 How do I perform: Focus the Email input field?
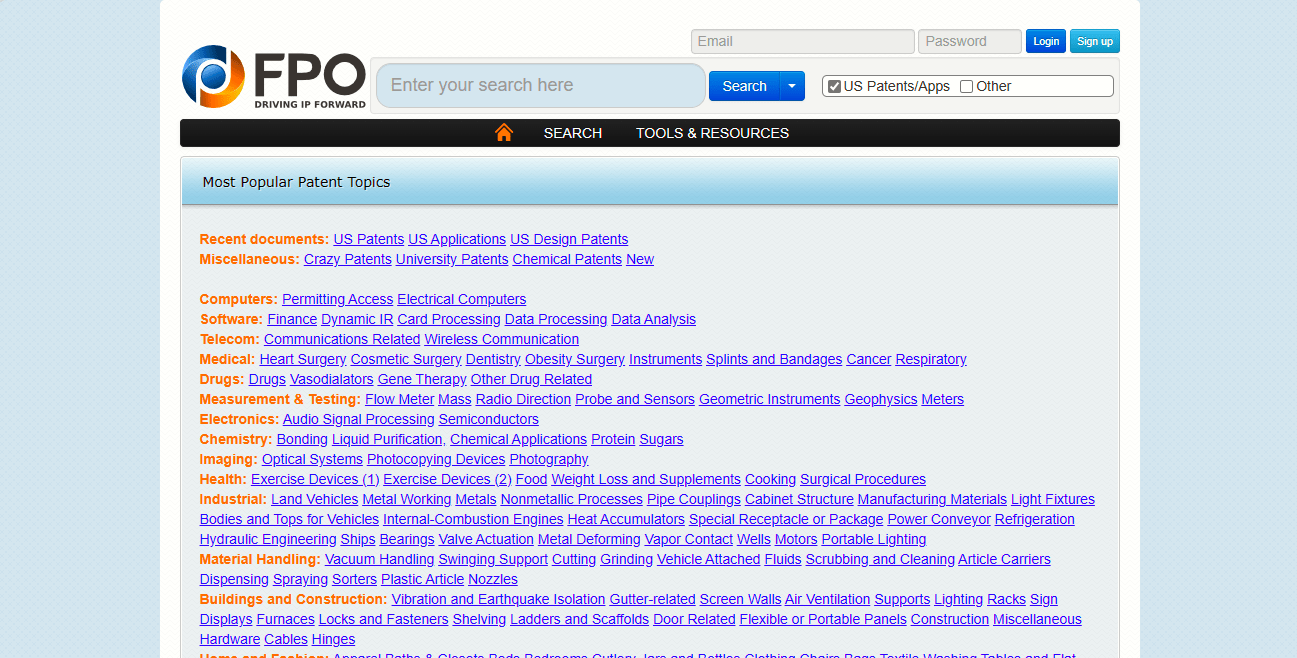[802, 41]
